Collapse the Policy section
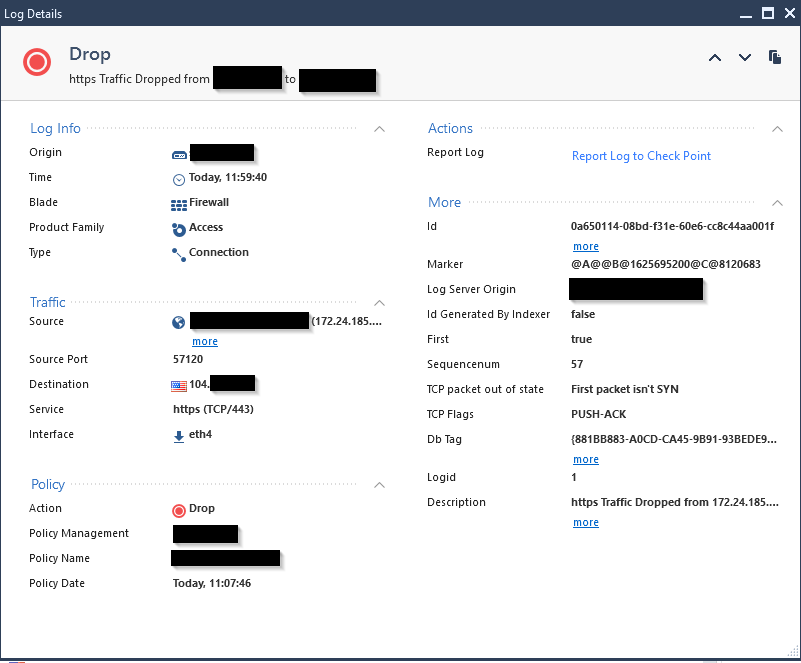Screen dimensions: 801x663 pyautogui.click(x=379, y=485)
